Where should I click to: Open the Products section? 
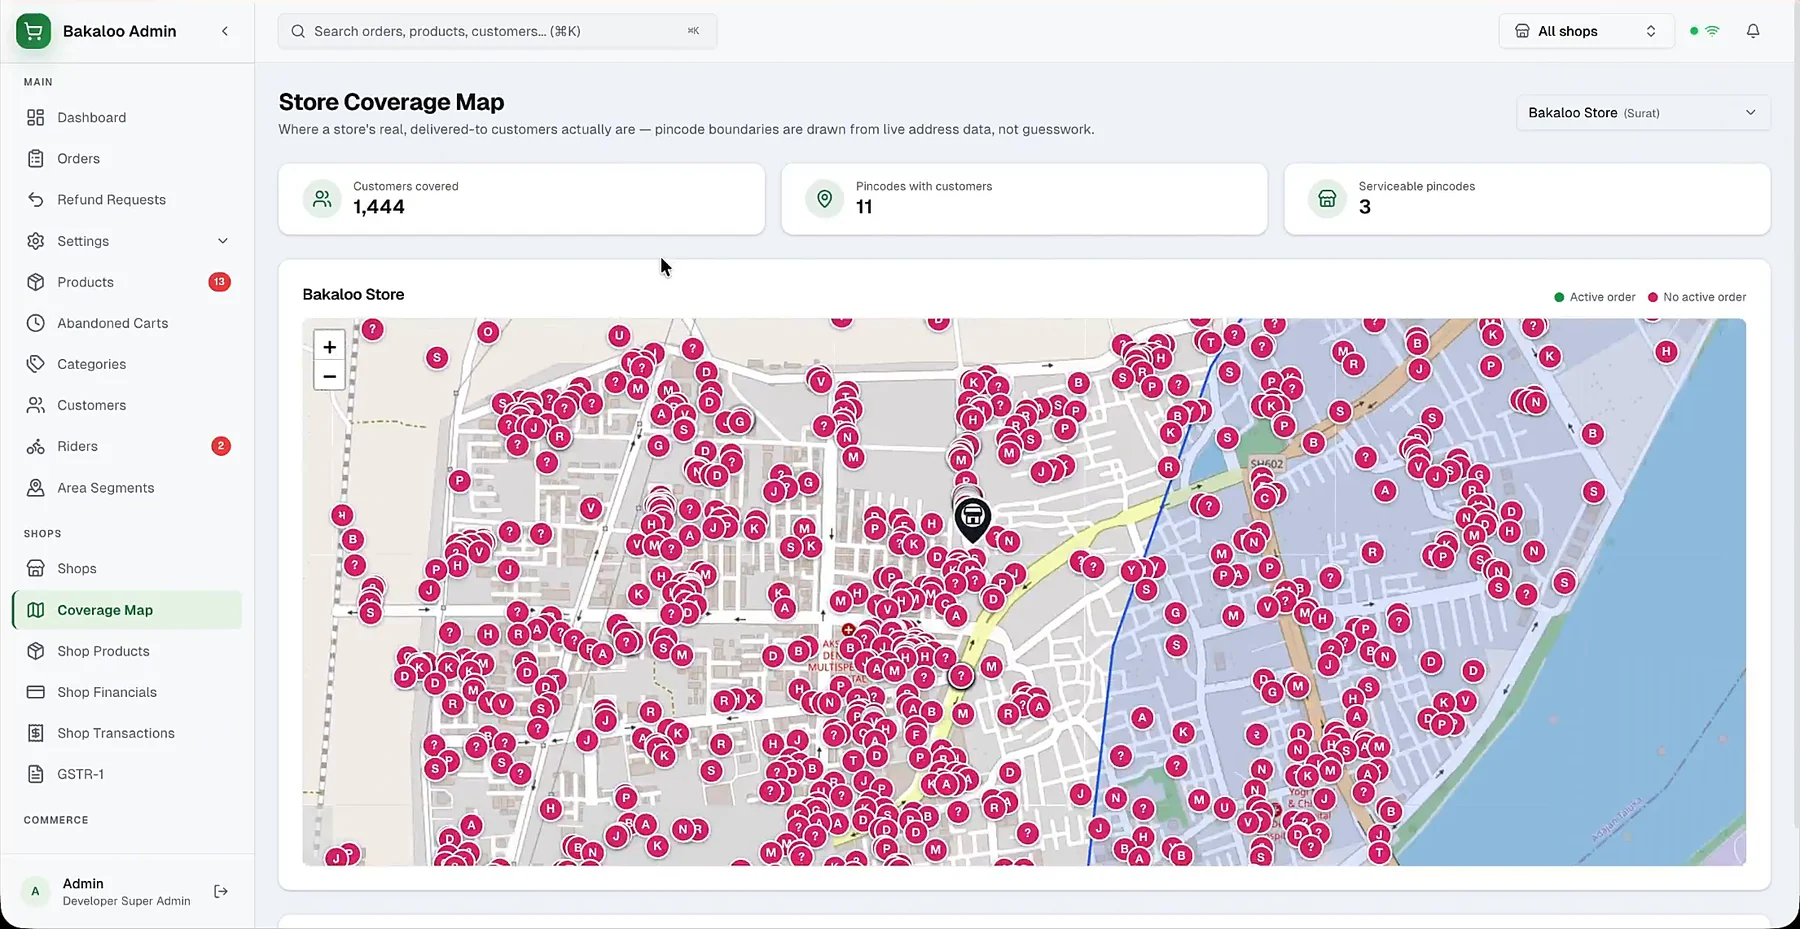pyautogui.click(x=127, y=282)
